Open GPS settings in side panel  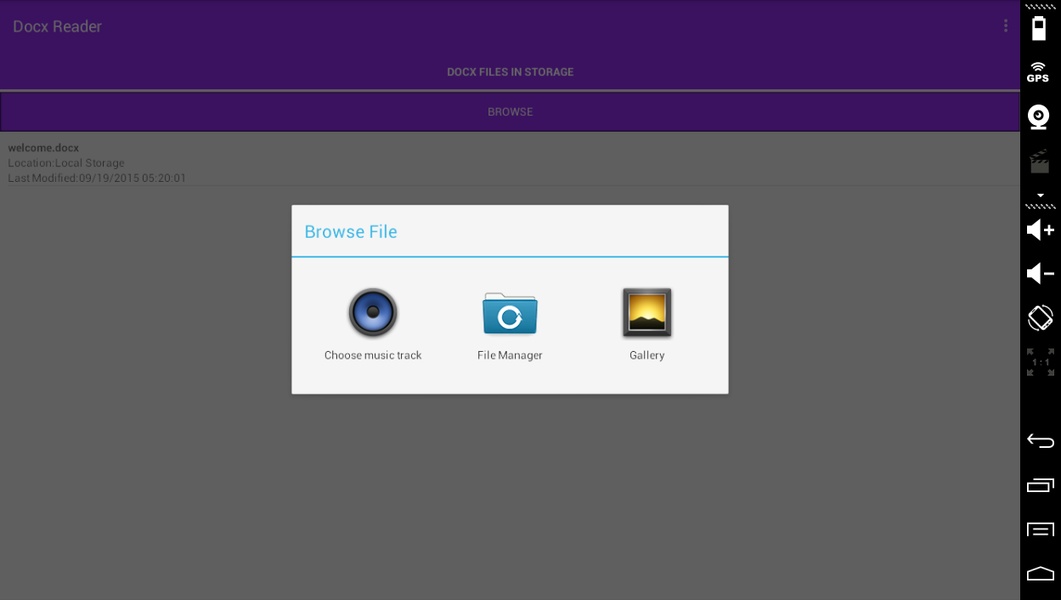click(x=1038, y=72)
